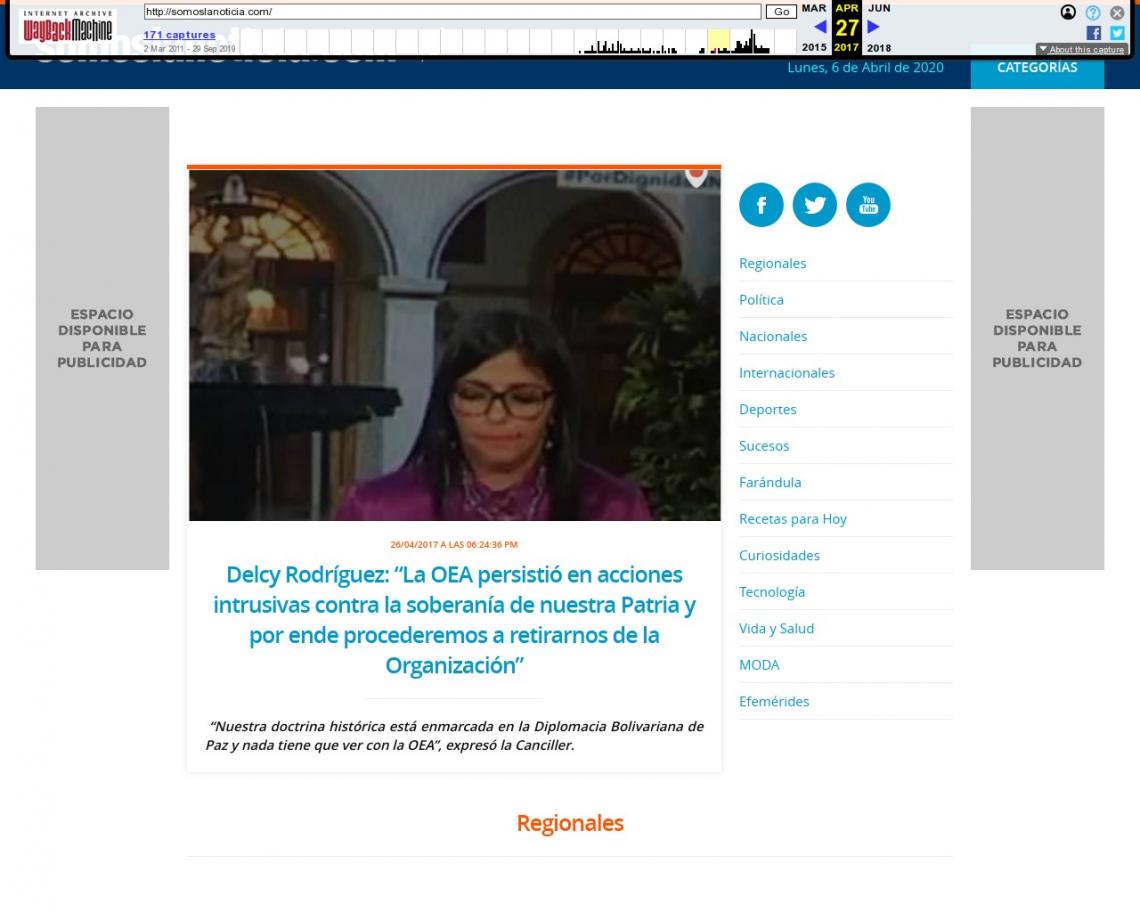Open Curiosidades category link
The image size is (1140, 912).
[779, 555]
